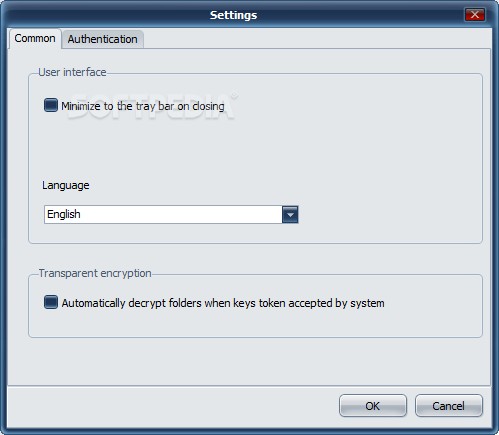
Task: Click the English text in language field
Action: click(64, 214)
